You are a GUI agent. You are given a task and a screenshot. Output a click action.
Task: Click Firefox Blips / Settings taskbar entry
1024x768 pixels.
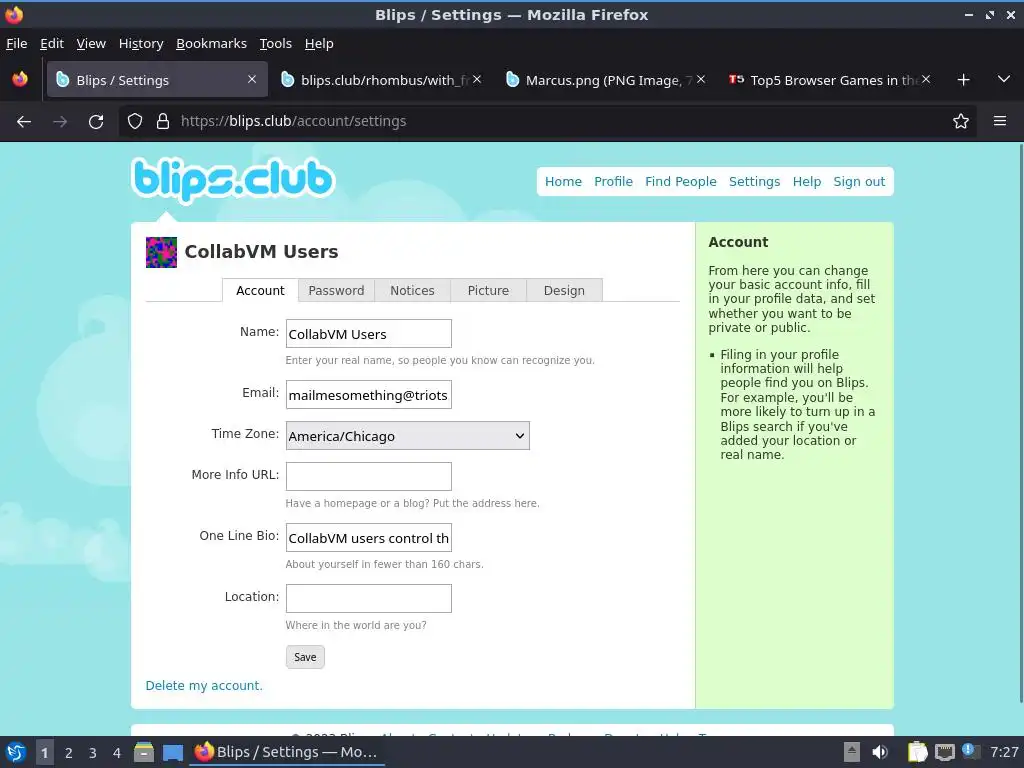click(x=287, y=752)
